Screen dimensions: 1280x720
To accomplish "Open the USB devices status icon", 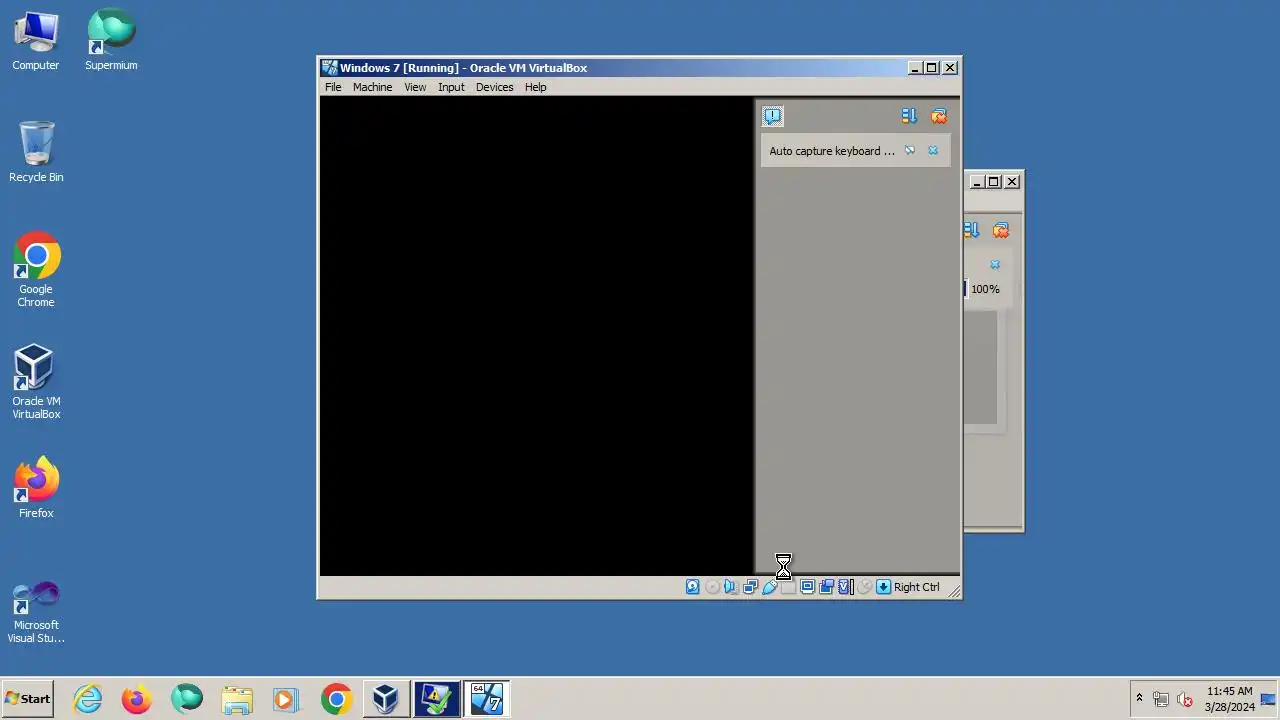I will click(x=769, y=587).
